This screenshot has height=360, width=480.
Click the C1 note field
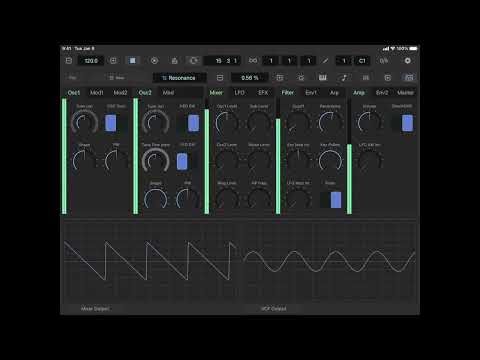[x=362, y=61]
